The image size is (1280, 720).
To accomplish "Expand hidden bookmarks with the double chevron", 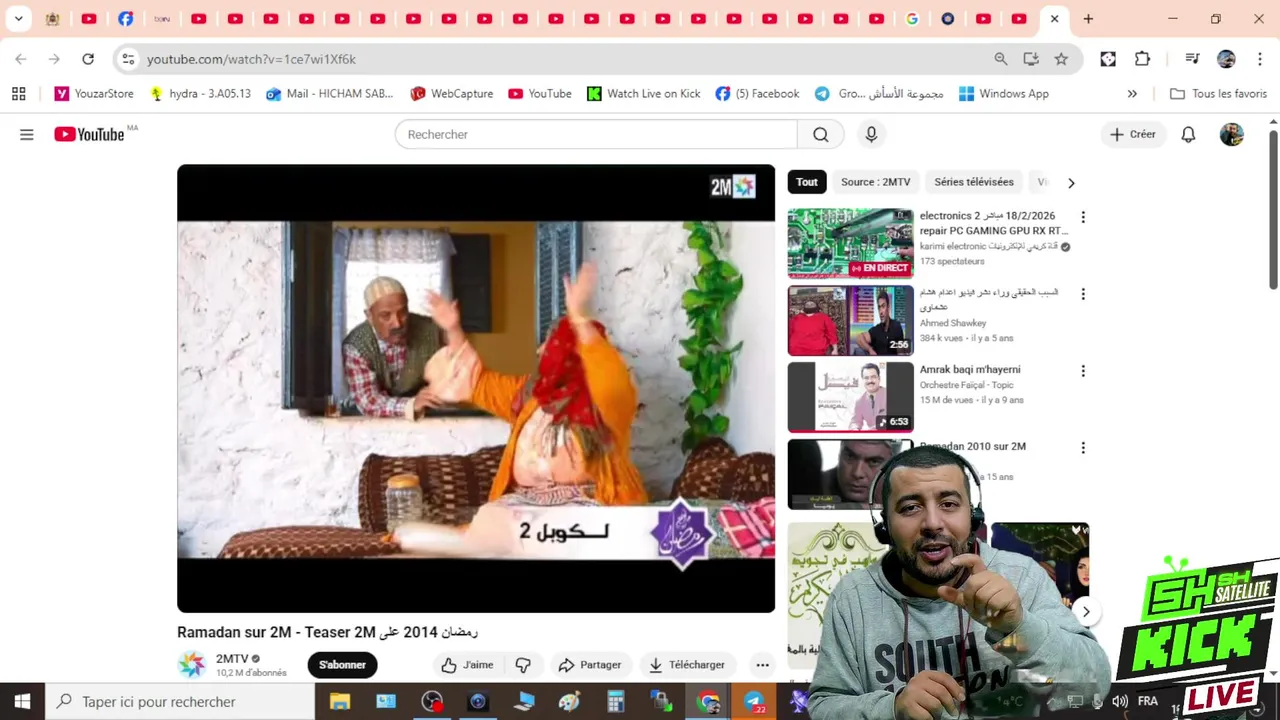I will (x=1132, y=94).
